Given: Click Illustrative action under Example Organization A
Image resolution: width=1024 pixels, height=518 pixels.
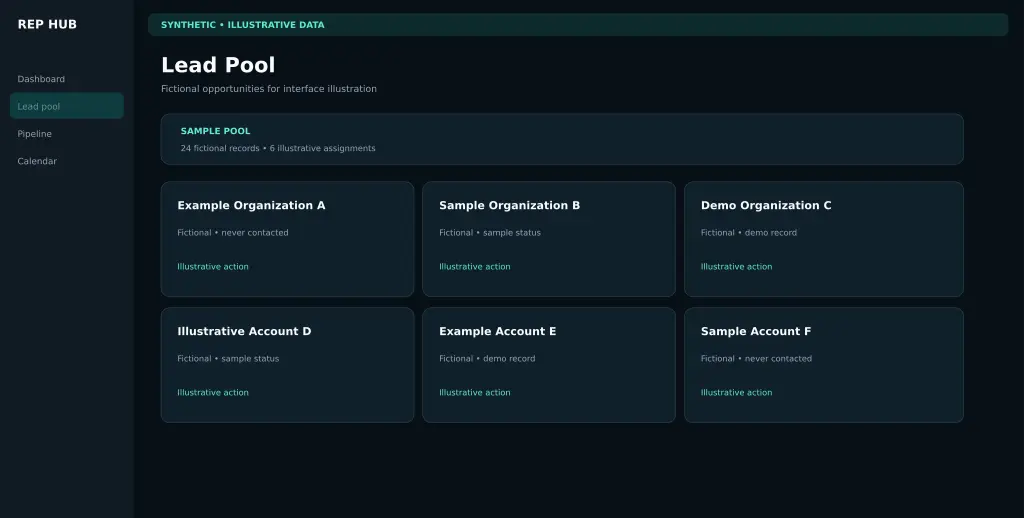Looking at the screenshot, I should [213, 267].
